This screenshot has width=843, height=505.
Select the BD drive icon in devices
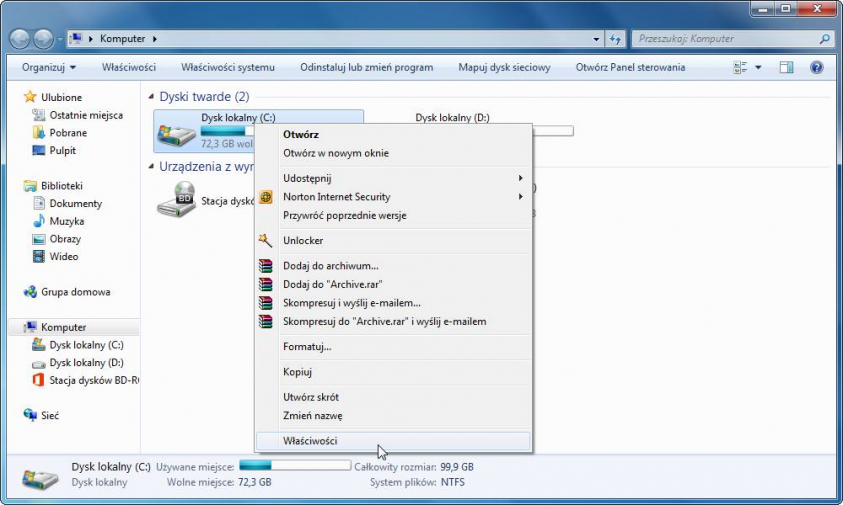176,198
